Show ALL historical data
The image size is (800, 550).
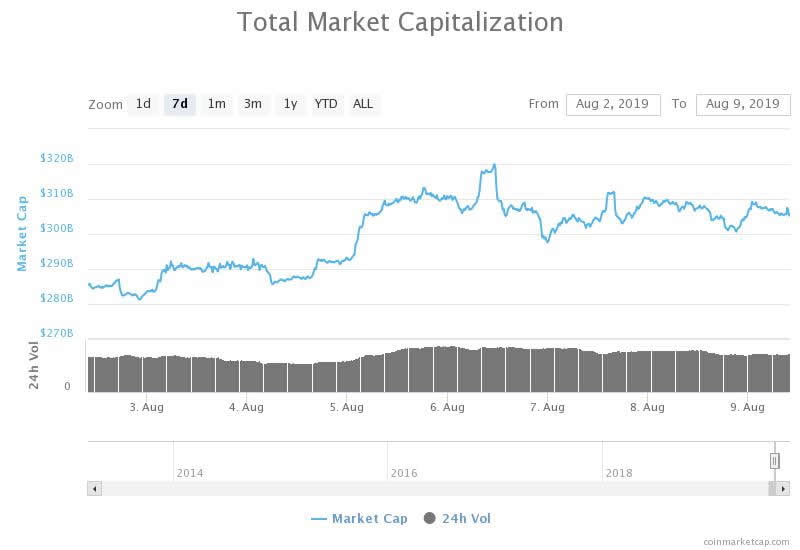[x=363, y=104]
